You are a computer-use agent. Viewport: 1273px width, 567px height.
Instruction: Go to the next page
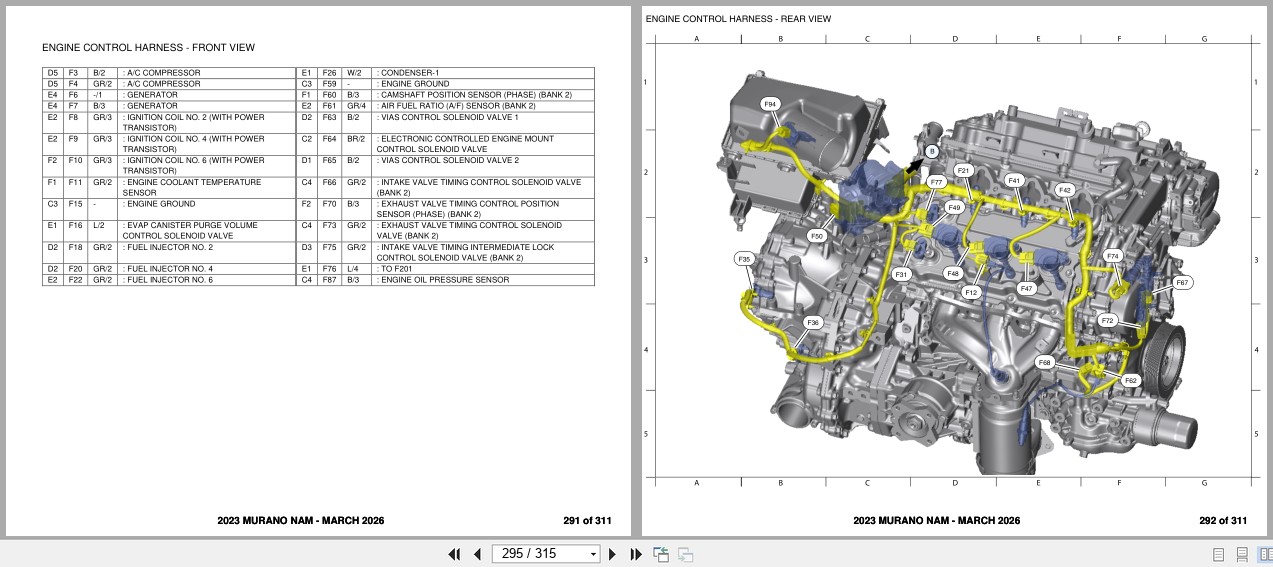612,554
